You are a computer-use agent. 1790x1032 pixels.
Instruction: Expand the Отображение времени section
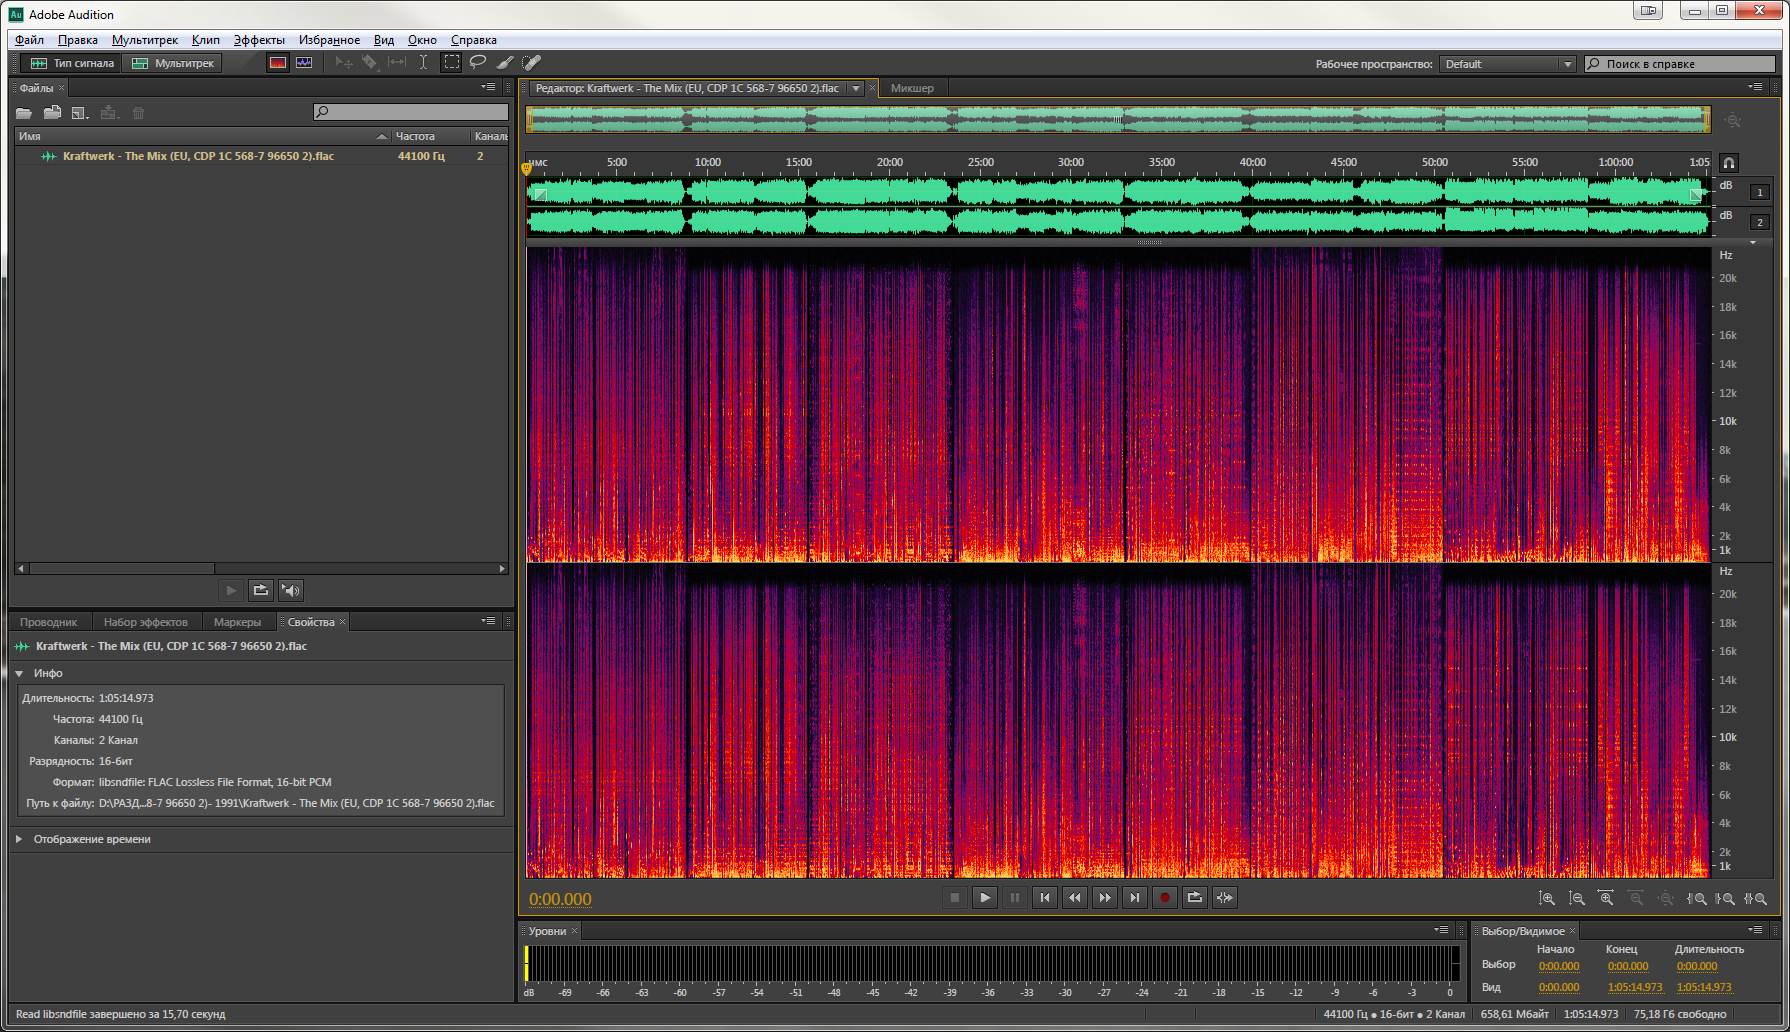19,839
